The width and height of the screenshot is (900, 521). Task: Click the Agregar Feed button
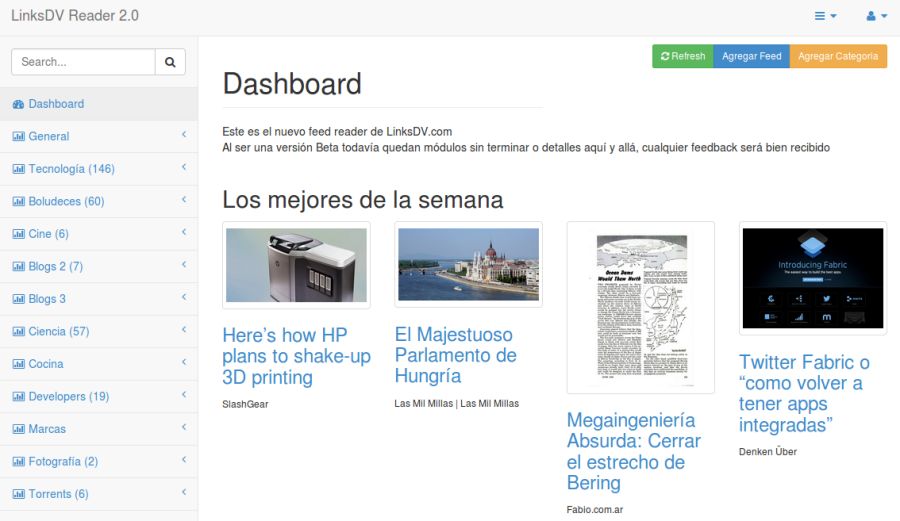point(751,56)
